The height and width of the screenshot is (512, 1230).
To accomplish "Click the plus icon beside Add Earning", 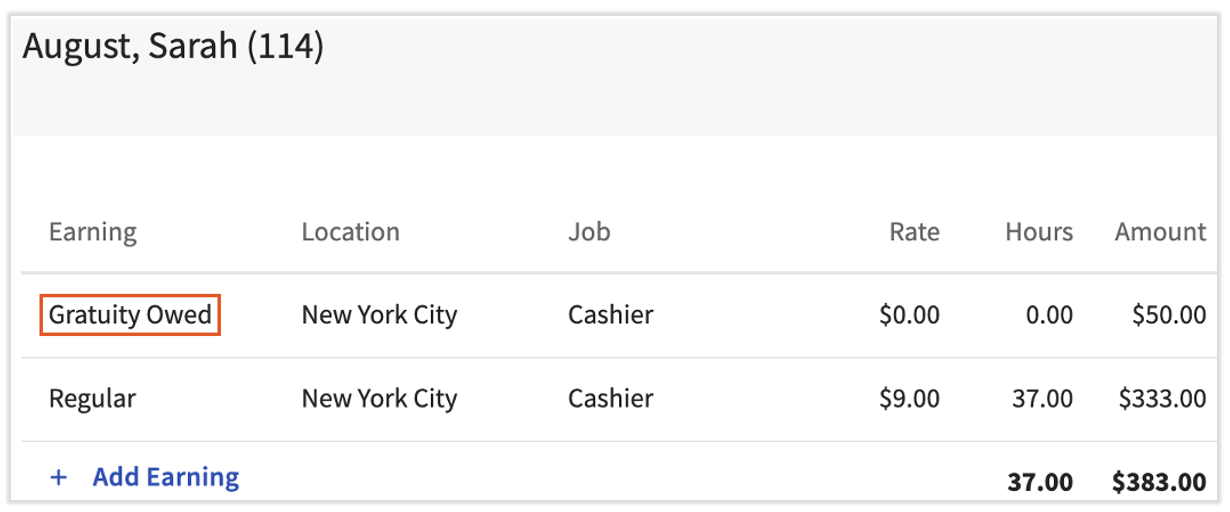I will (x=58, y=478).
